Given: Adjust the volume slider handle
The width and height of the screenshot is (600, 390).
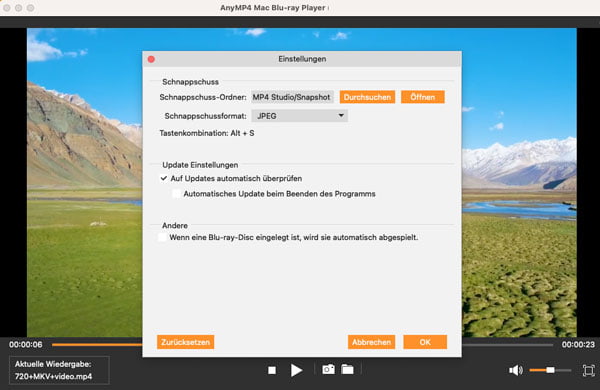Looking at the screenshot, I should coord(550,370).
